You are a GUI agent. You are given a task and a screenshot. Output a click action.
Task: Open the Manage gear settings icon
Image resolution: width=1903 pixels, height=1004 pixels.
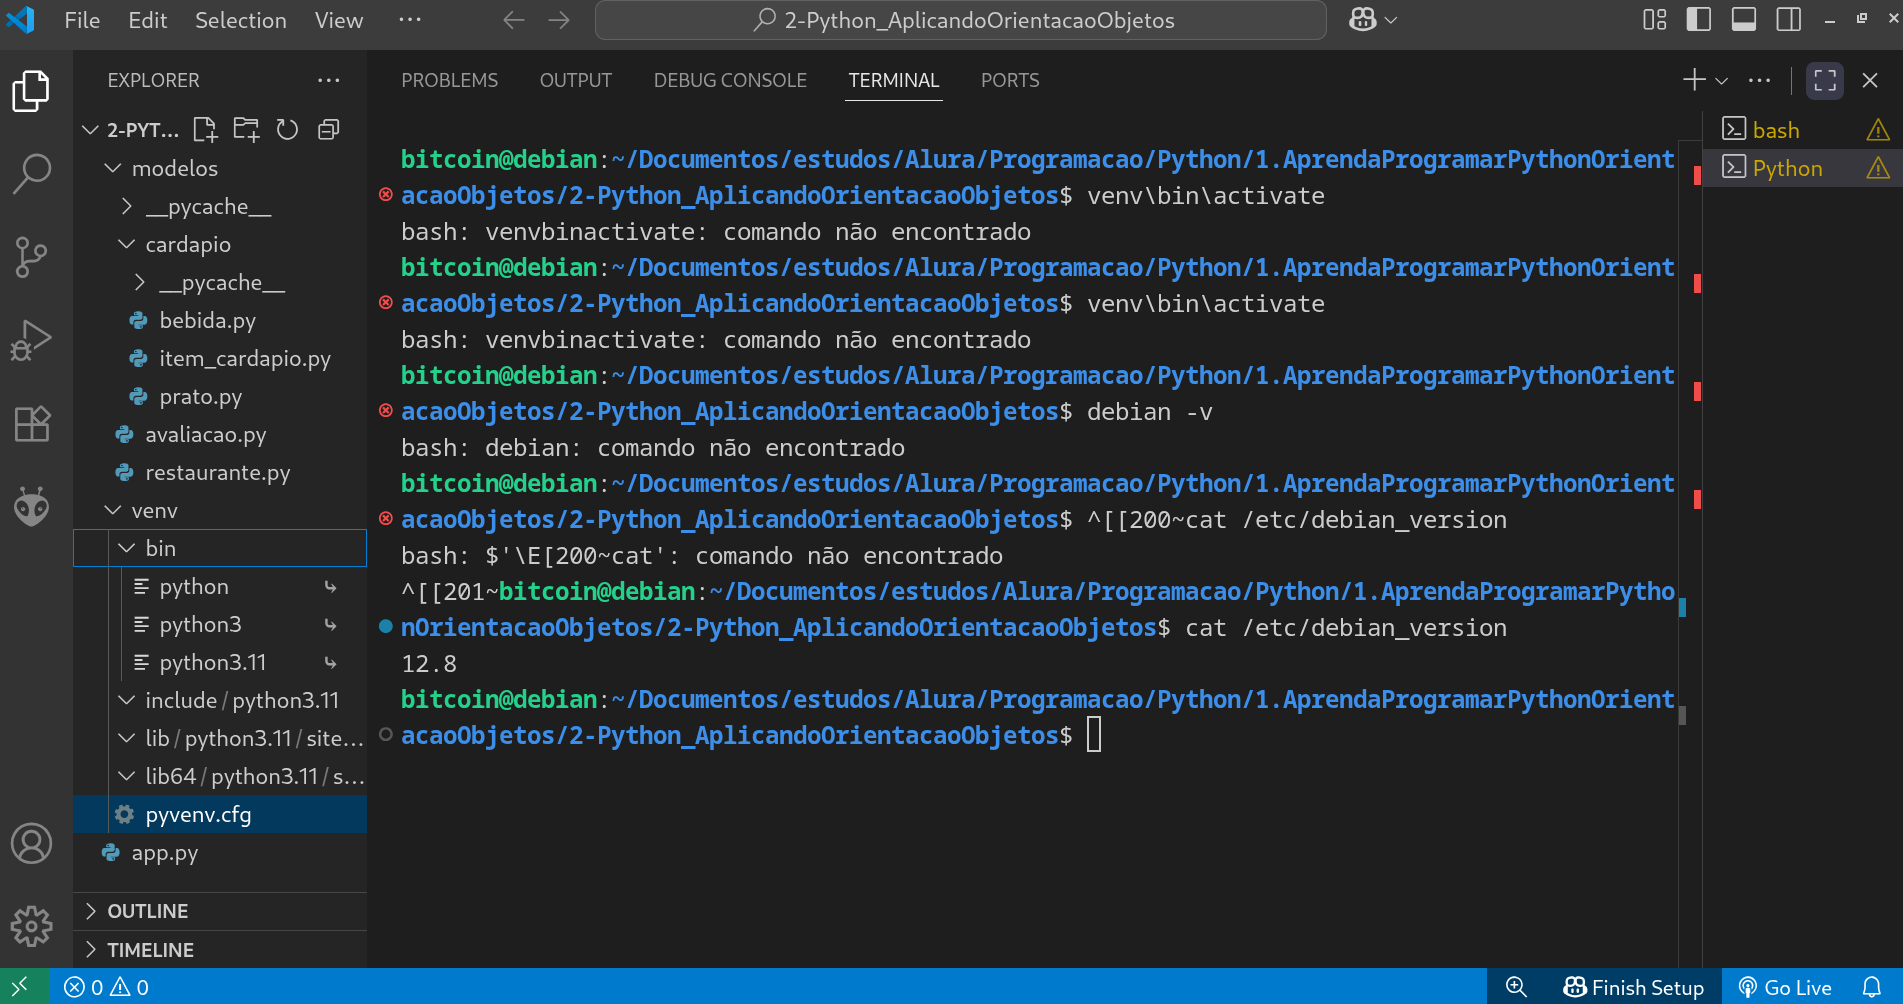click(x=31, y=926)
